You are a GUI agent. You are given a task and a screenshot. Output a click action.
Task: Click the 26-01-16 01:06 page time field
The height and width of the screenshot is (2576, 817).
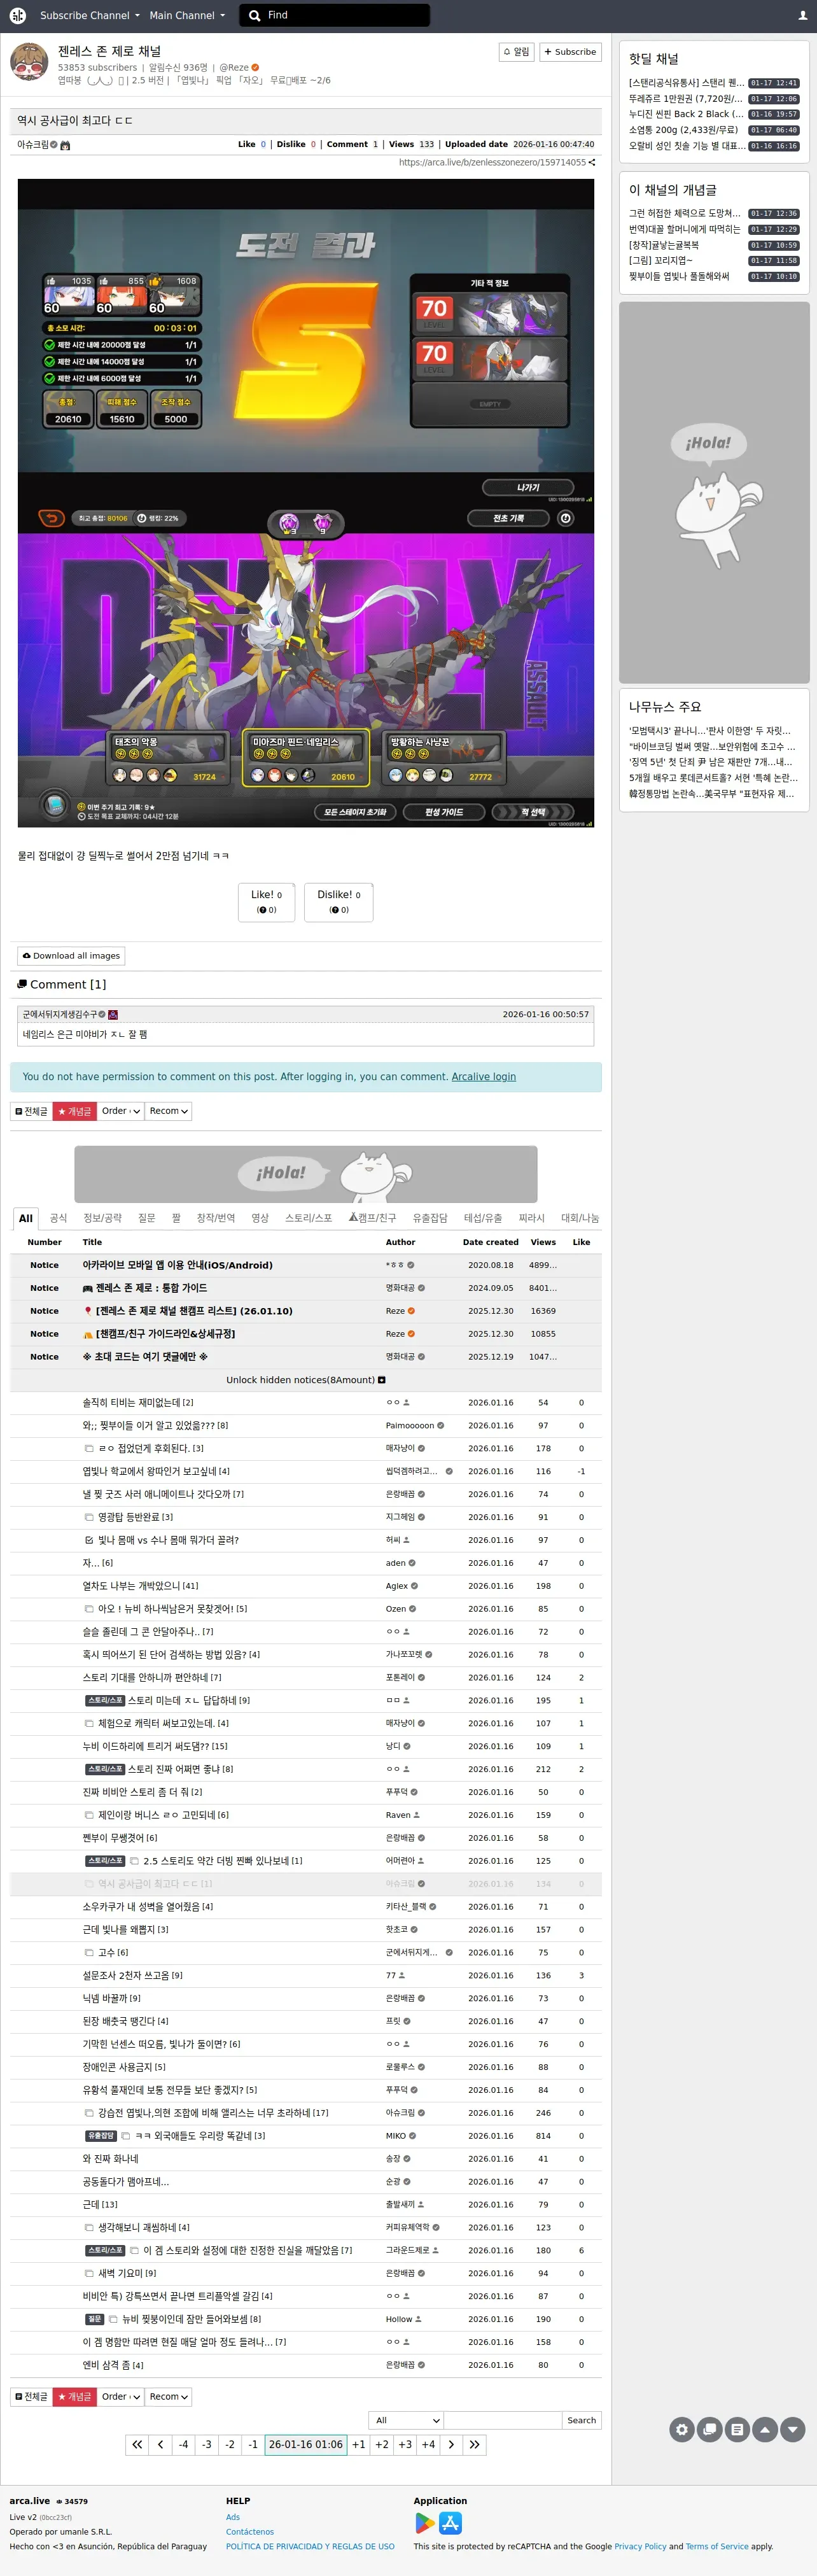305,2444
